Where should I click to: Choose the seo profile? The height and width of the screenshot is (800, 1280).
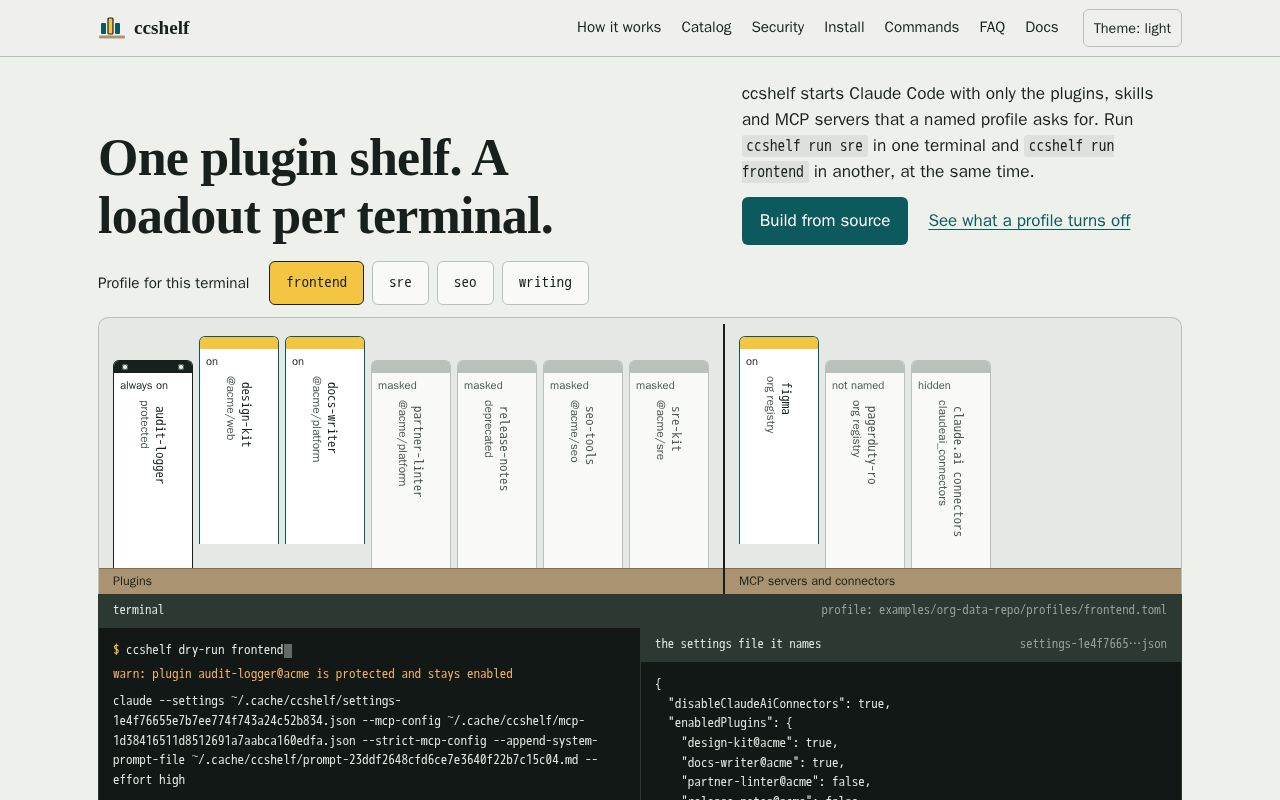tap(465, 283)
